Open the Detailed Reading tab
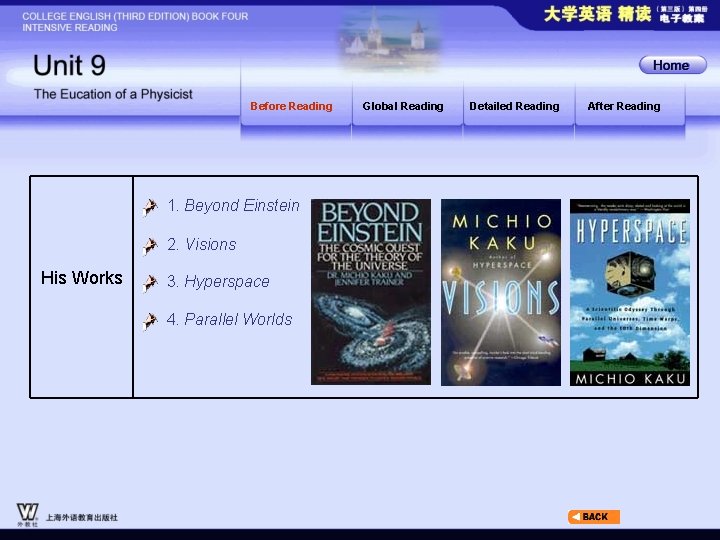 [x=514, y=106]
